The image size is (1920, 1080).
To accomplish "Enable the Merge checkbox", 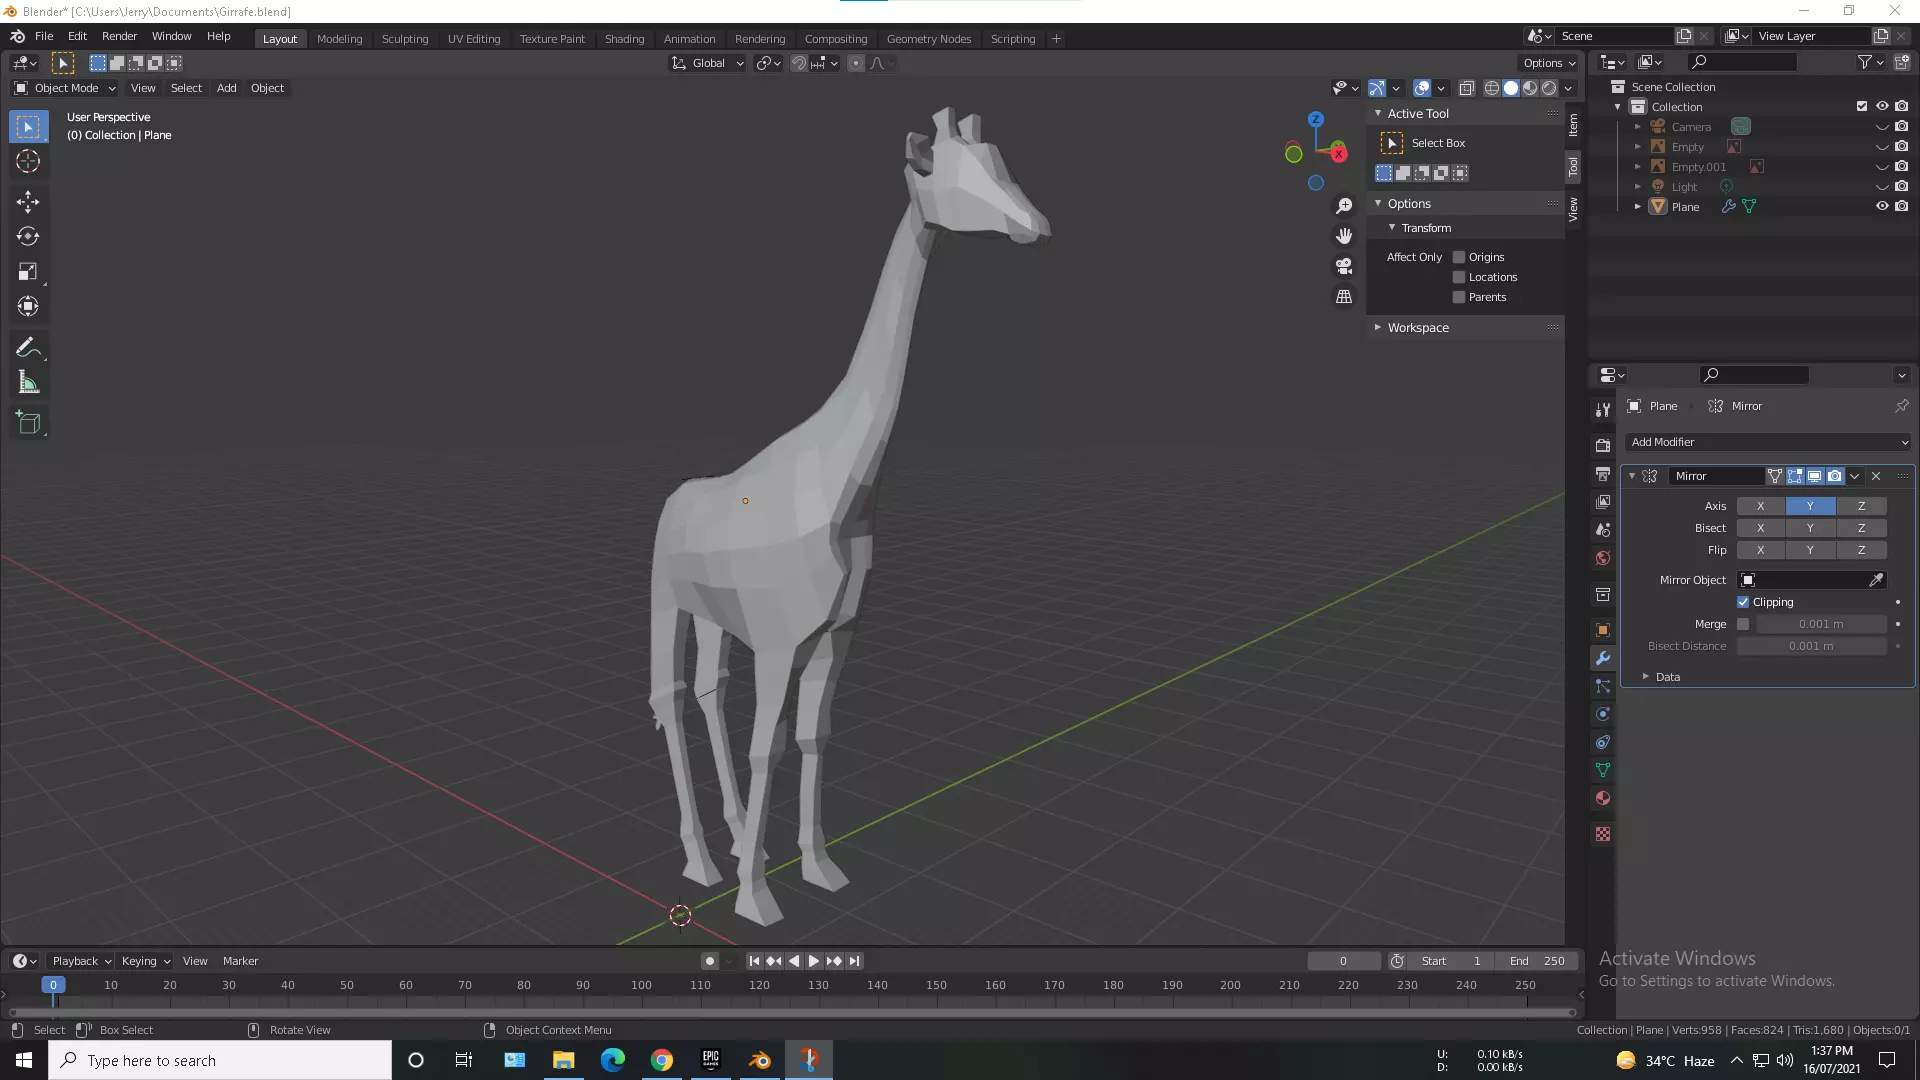I will coord(1743,624).
